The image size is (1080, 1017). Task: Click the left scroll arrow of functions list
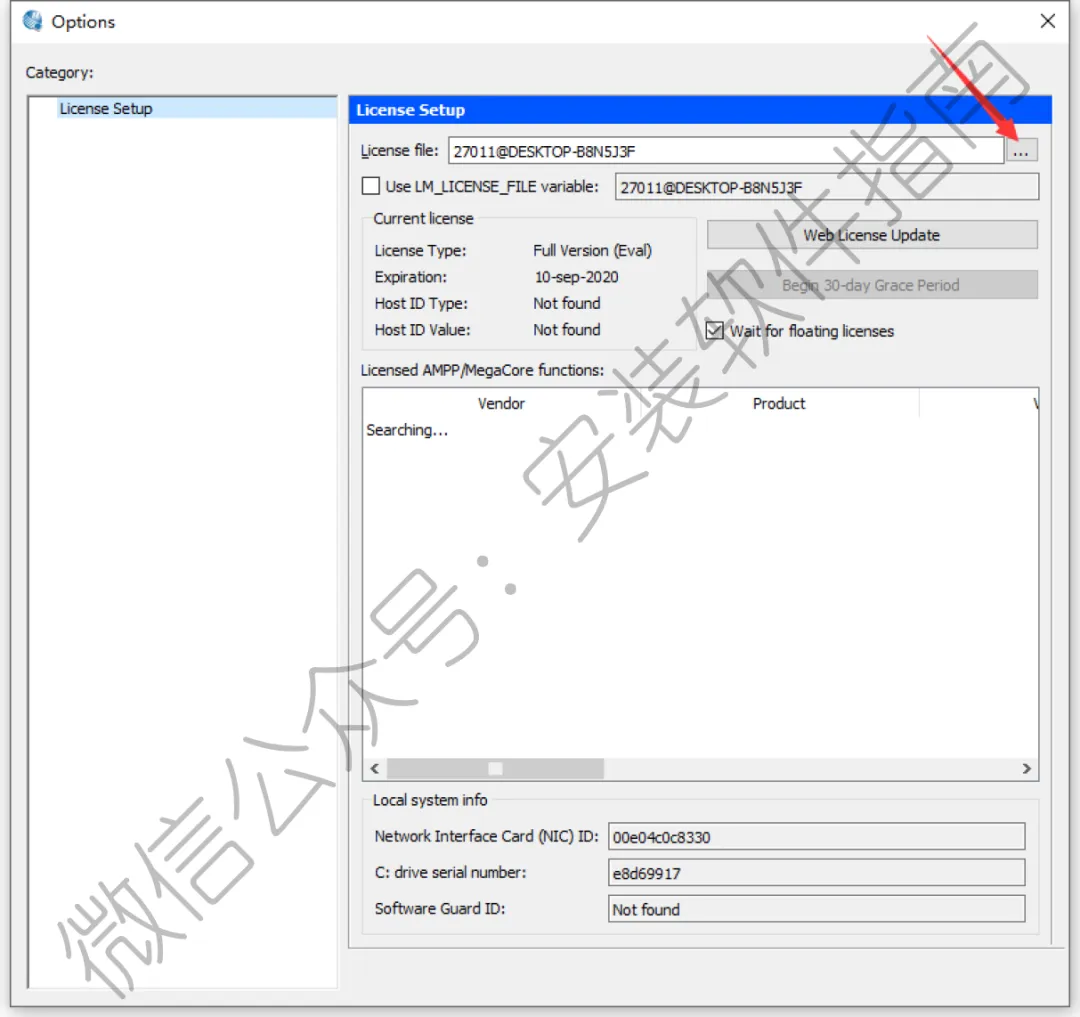(375, 768)
